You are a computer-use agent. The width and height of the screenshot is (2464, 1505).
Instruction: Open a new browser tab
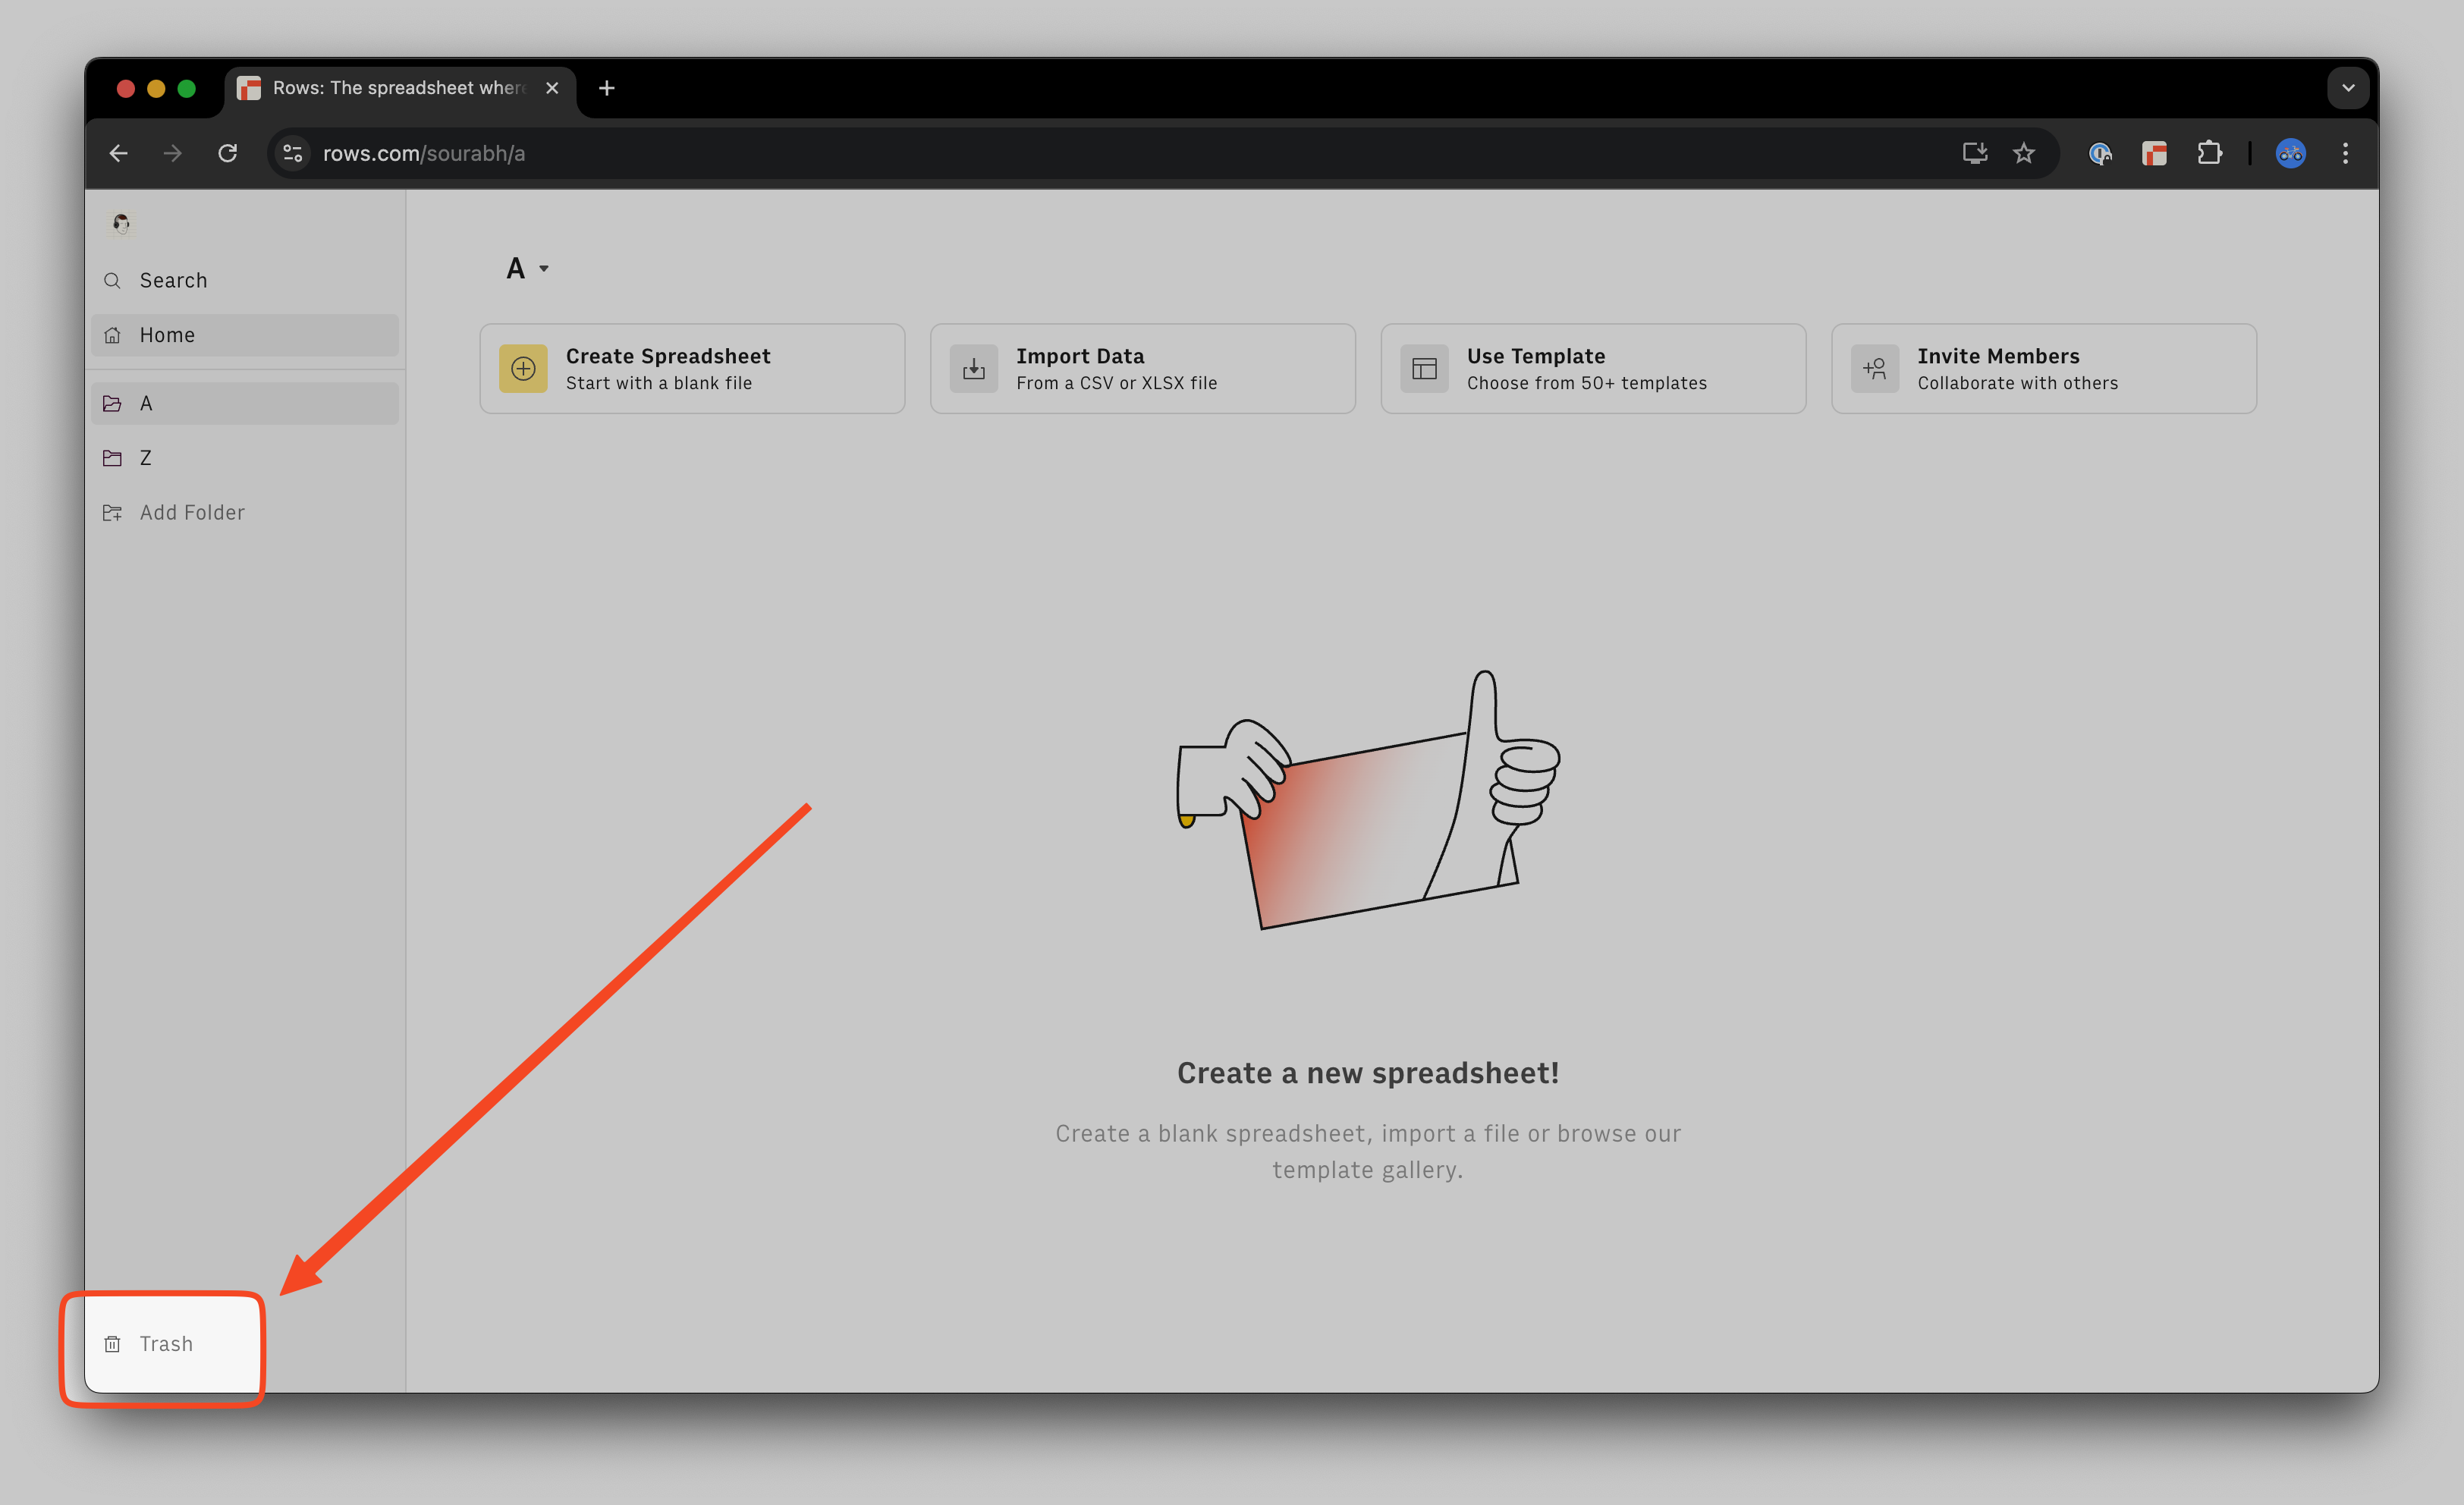[606, 88]
